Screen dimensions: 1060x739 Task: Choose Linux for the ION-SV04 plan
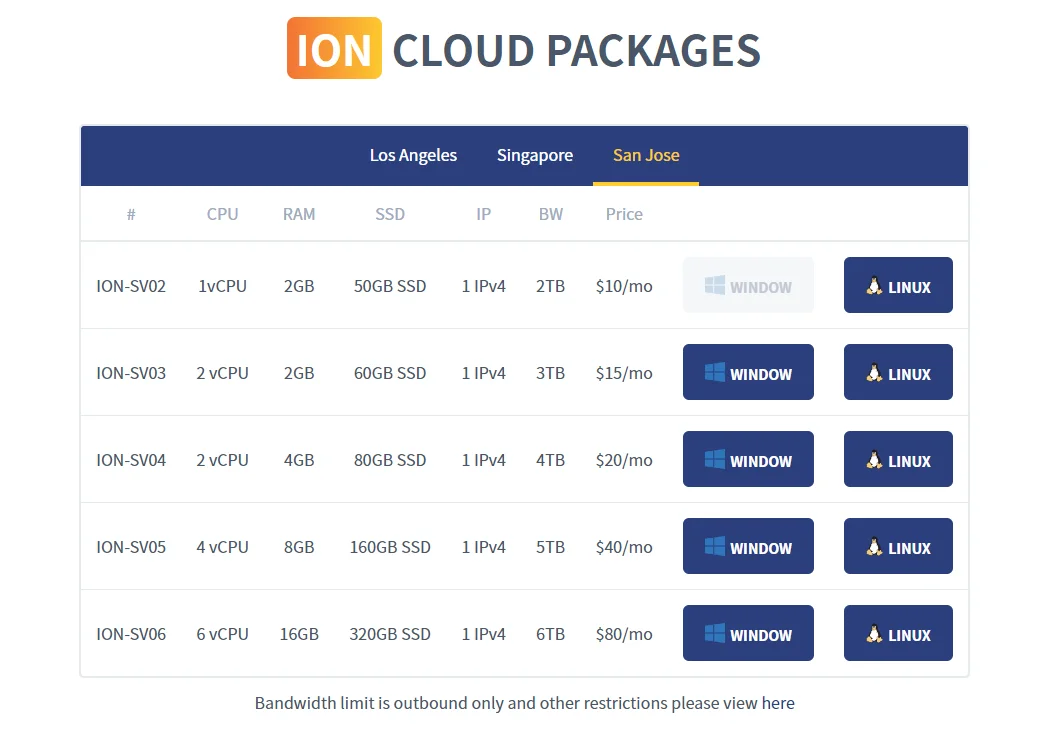pyautogui.click(x=898, y=460)
